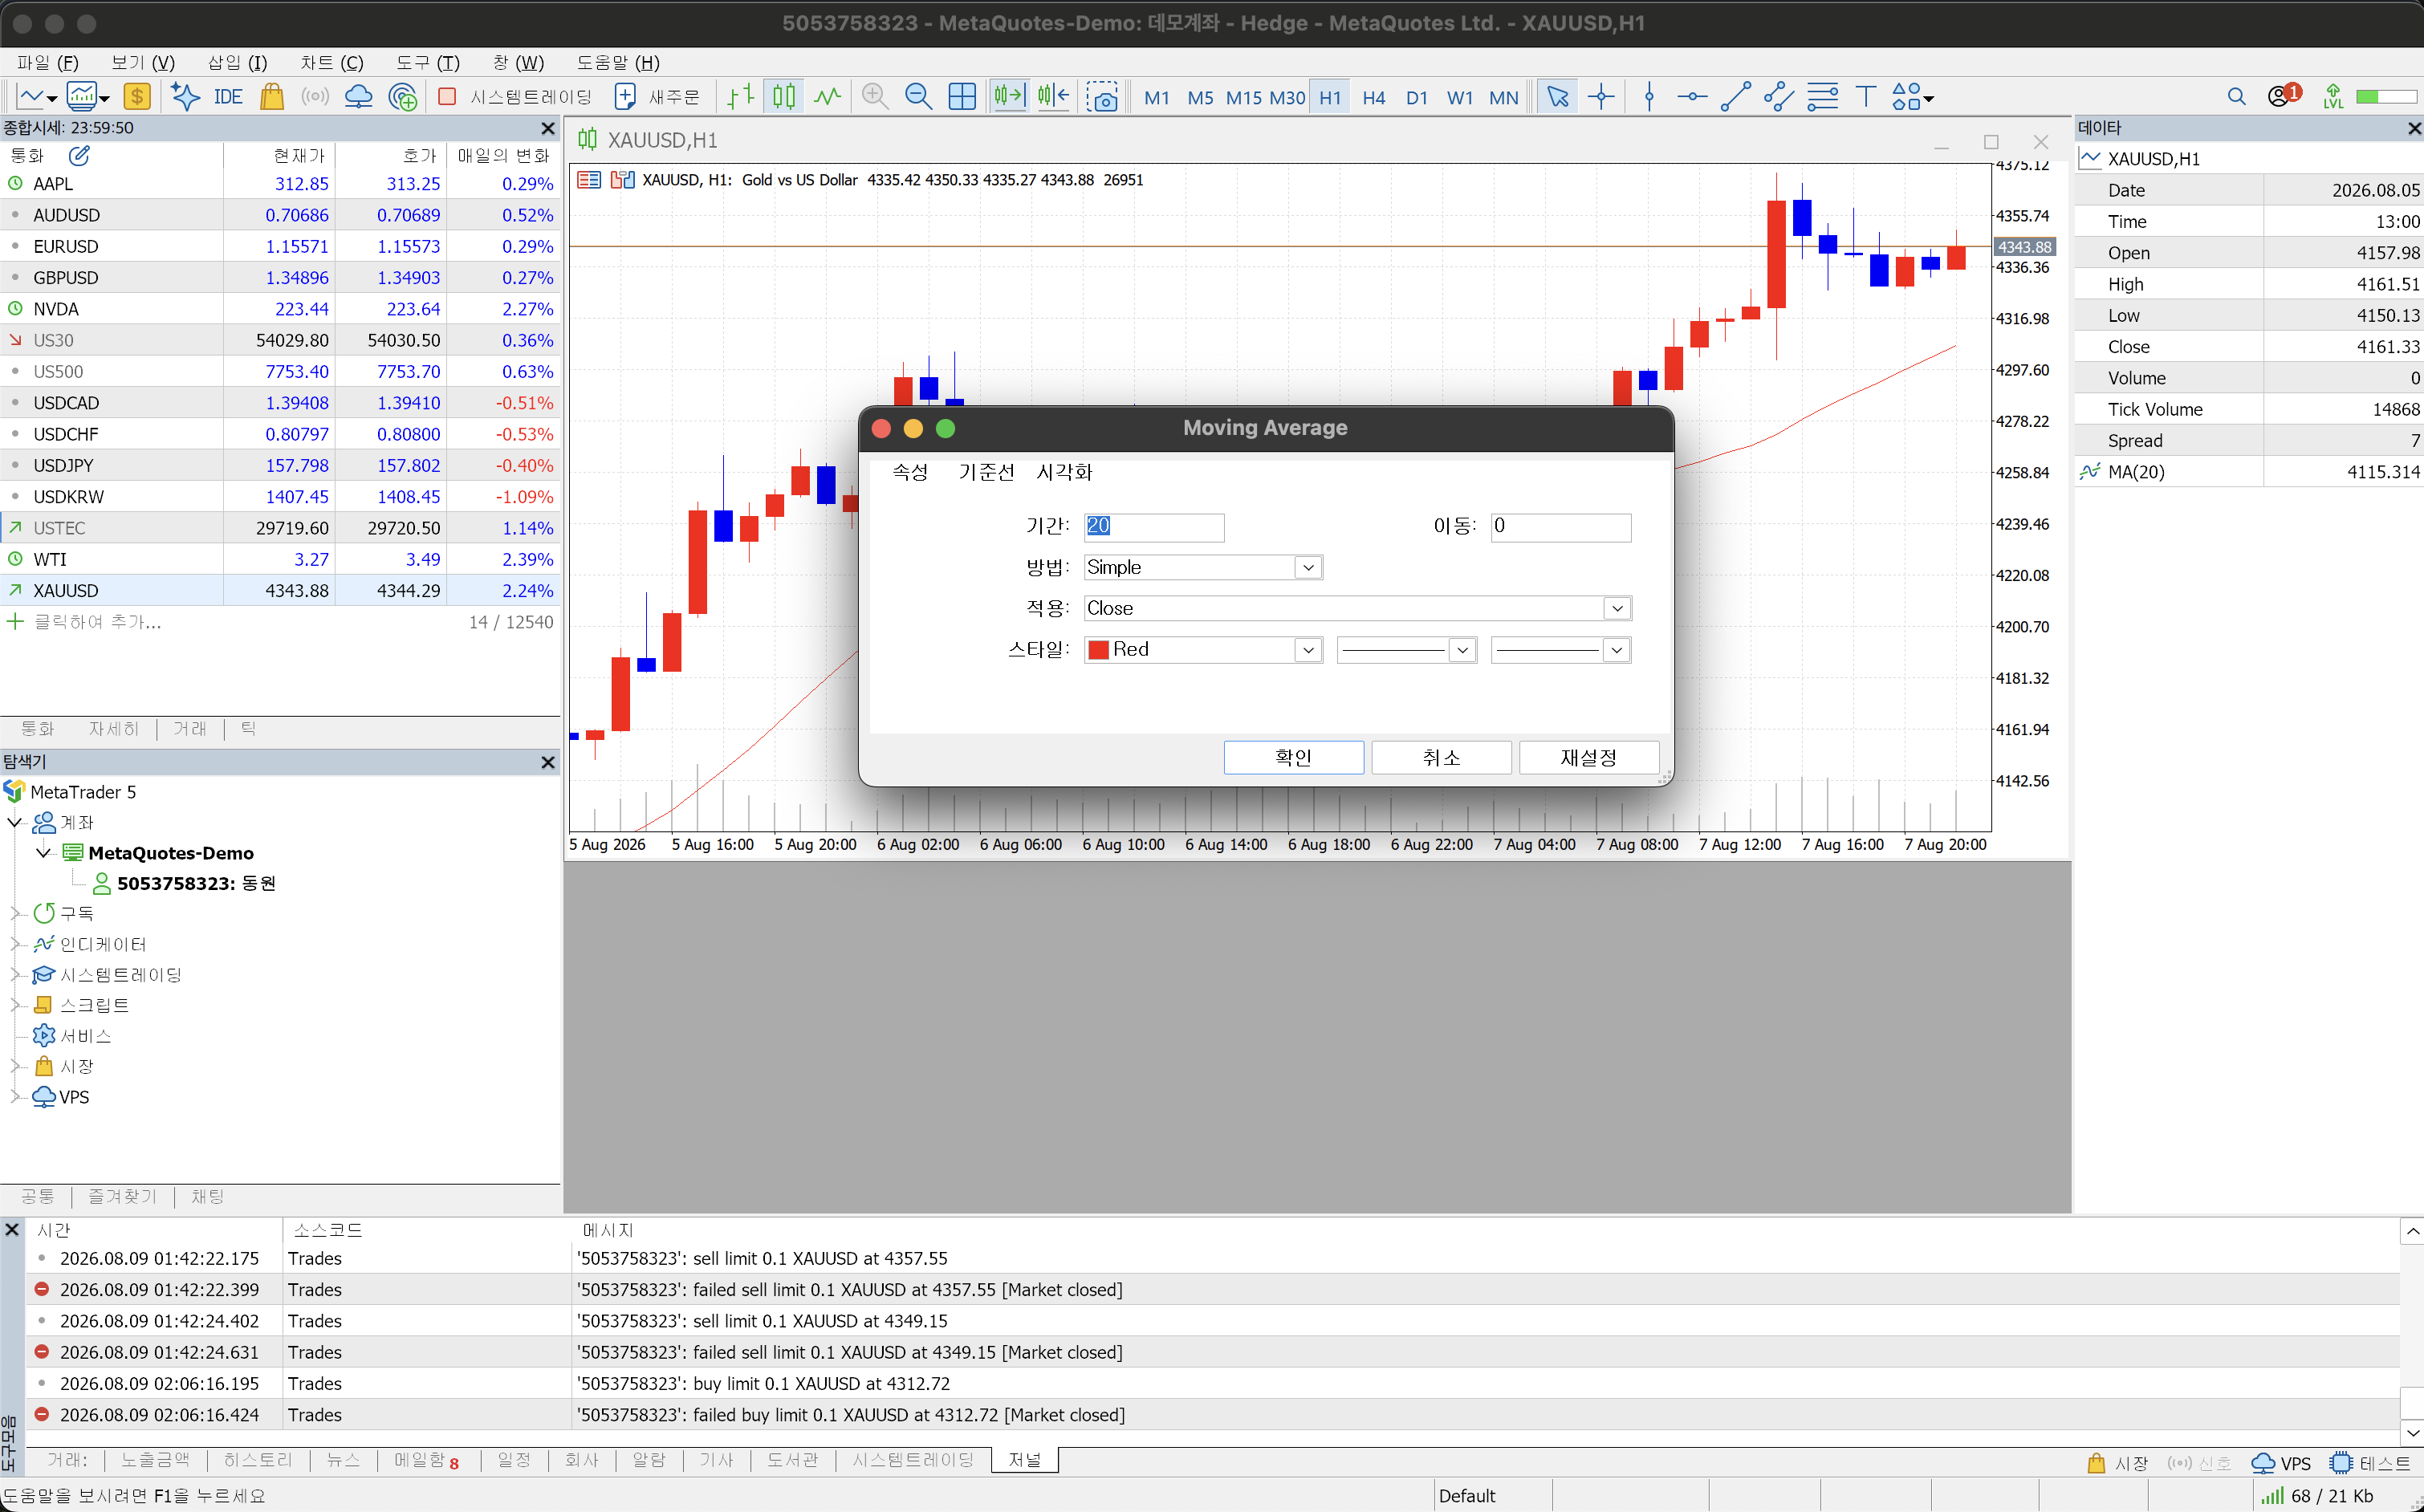Switch to the 시각화 tab in dialog
2424x1512 pixels.
coord(1064,472)
